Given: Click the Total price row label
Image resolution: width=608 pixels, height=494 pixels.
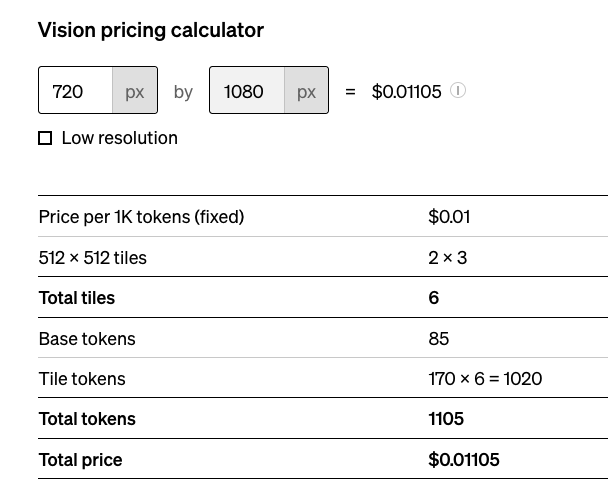Looking at the screenshot, I should 81,460.
